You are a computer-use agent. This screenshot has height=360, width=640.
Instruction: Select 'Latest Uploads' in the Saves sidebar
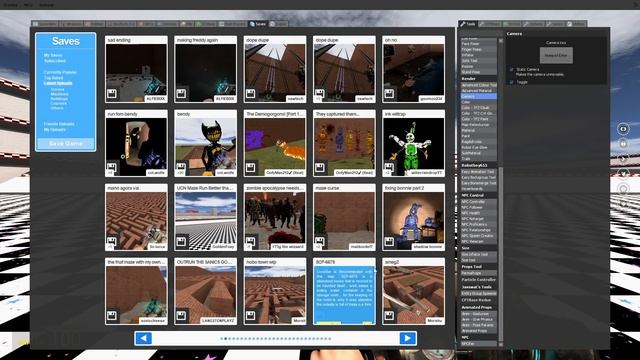pos(58,83)
